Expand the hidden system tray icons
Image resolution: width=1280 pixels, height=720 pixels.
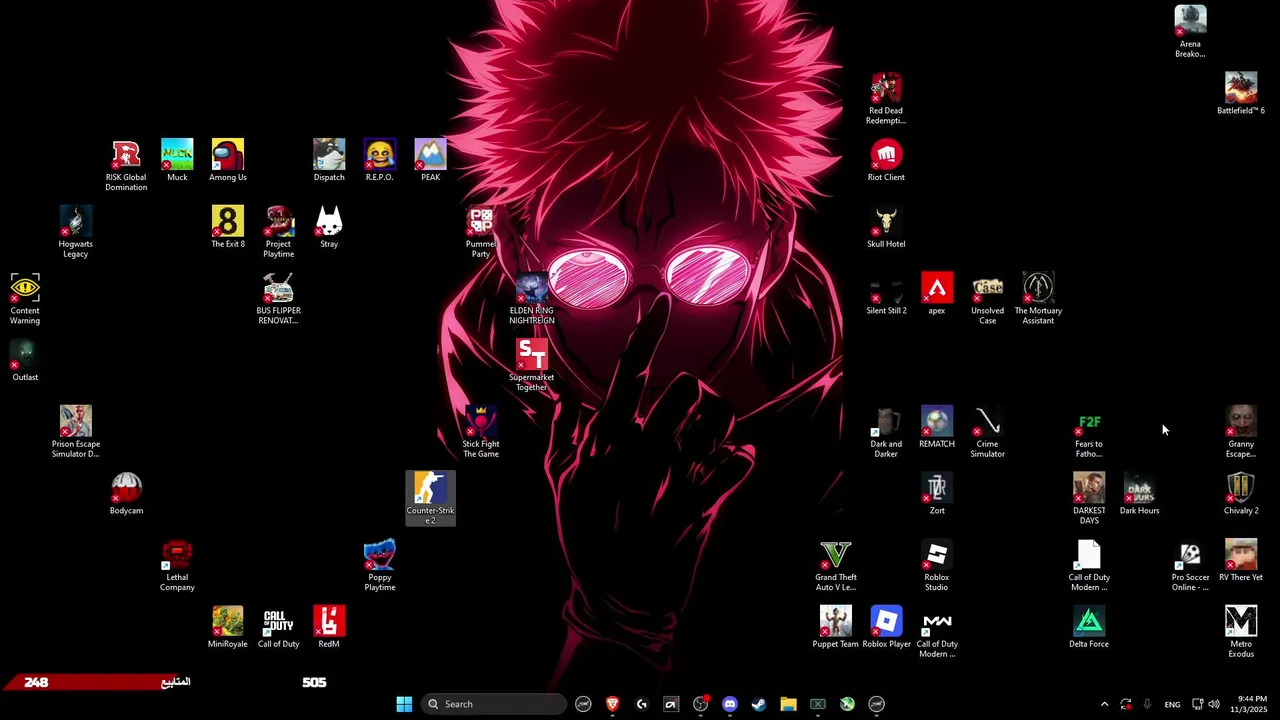1104,704
